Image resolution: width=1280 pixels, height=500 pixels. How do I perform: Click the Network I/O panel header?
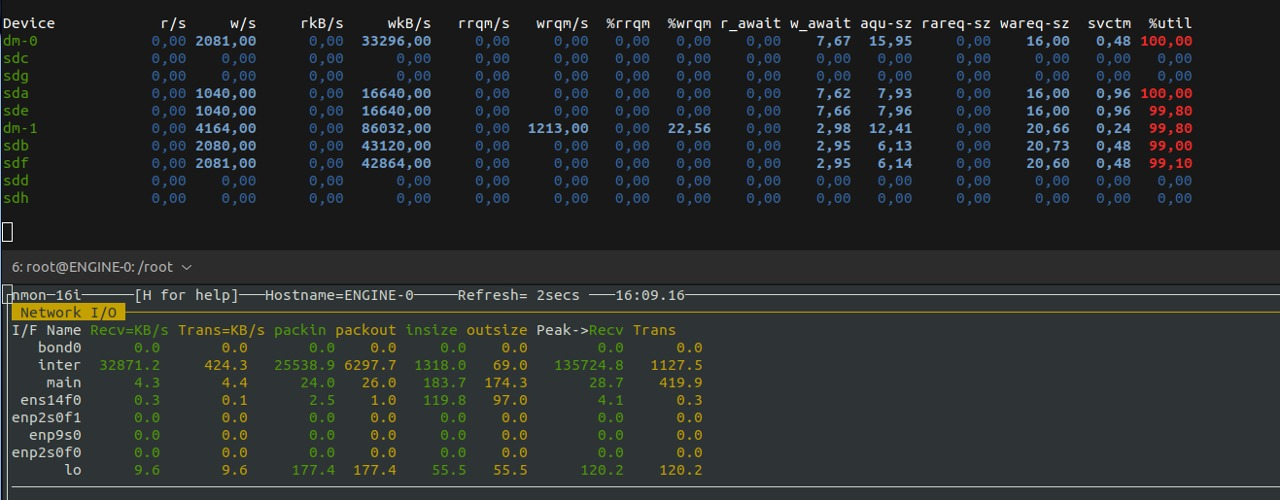(69, 313)
